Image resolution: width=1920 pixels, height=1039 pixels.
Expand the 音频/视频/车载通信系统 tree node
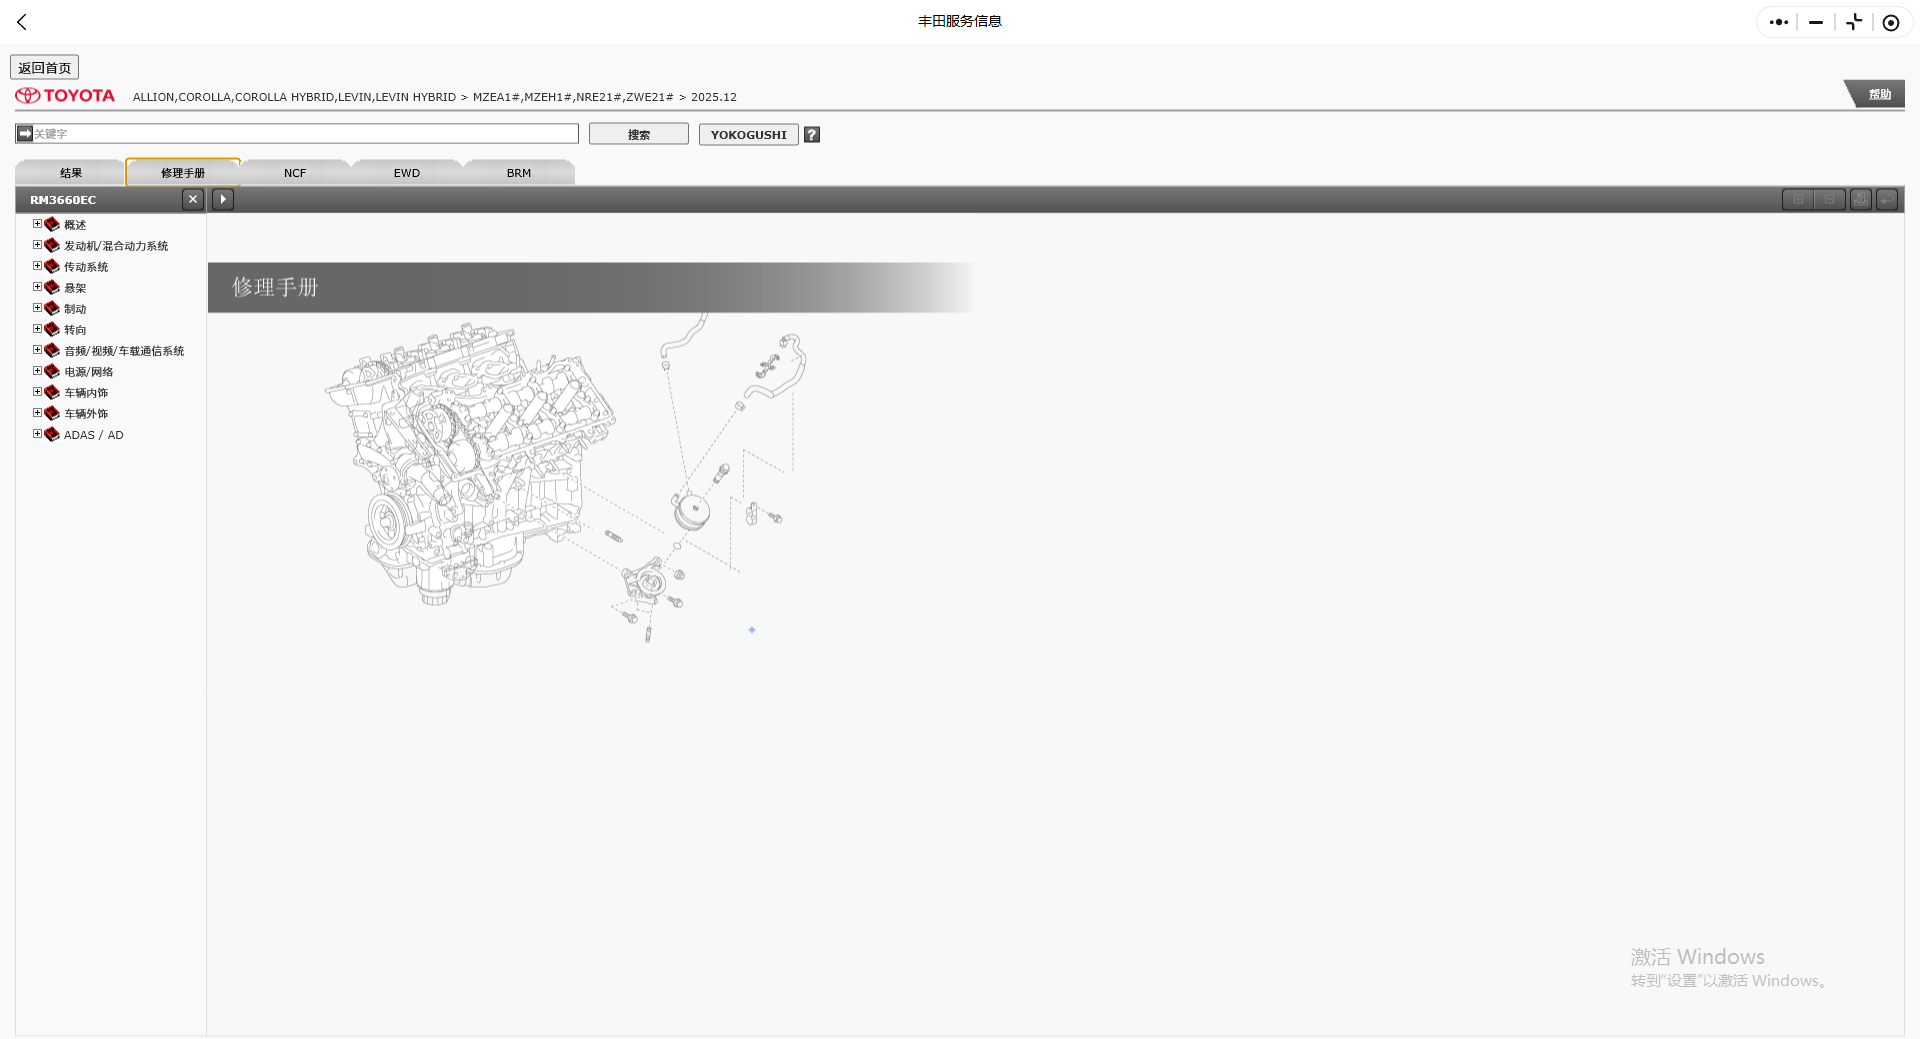(x=37, y=350)
